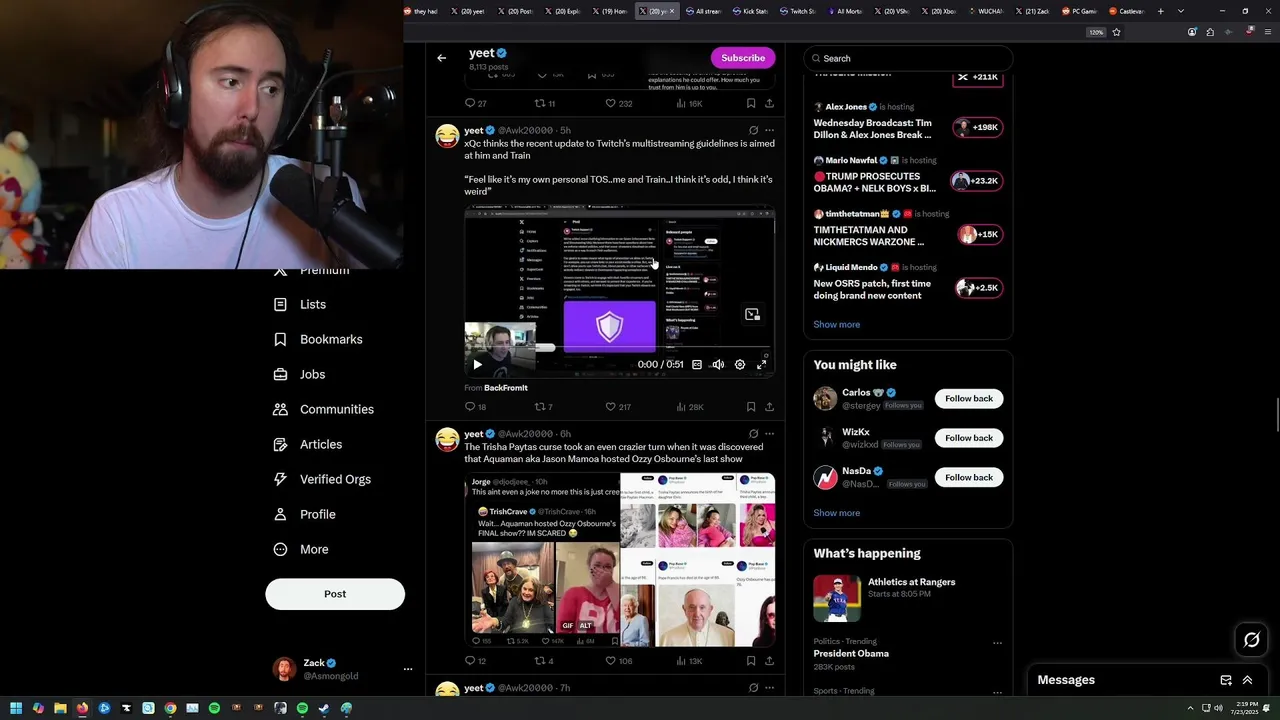Switch to the Twitch St browser tab

(797, 11)
